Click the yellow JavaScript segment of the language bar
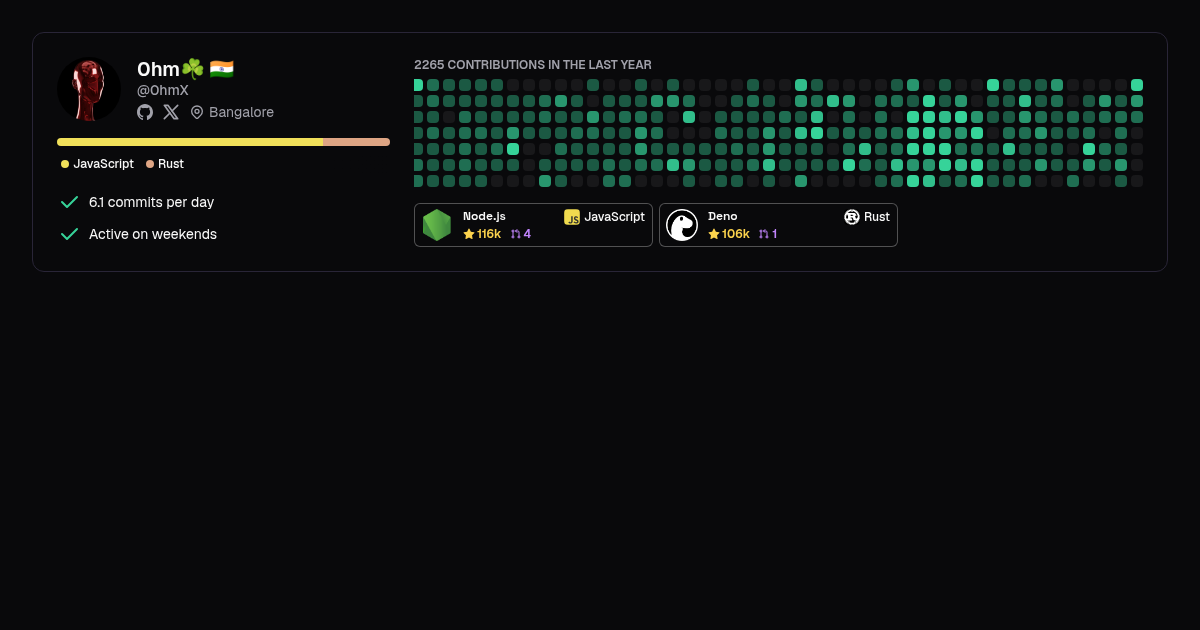 [190, 142]
